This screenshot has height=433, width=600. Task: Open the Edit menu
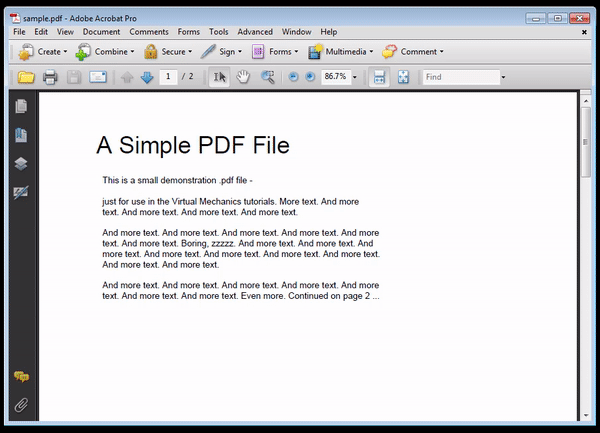(41, 32)
